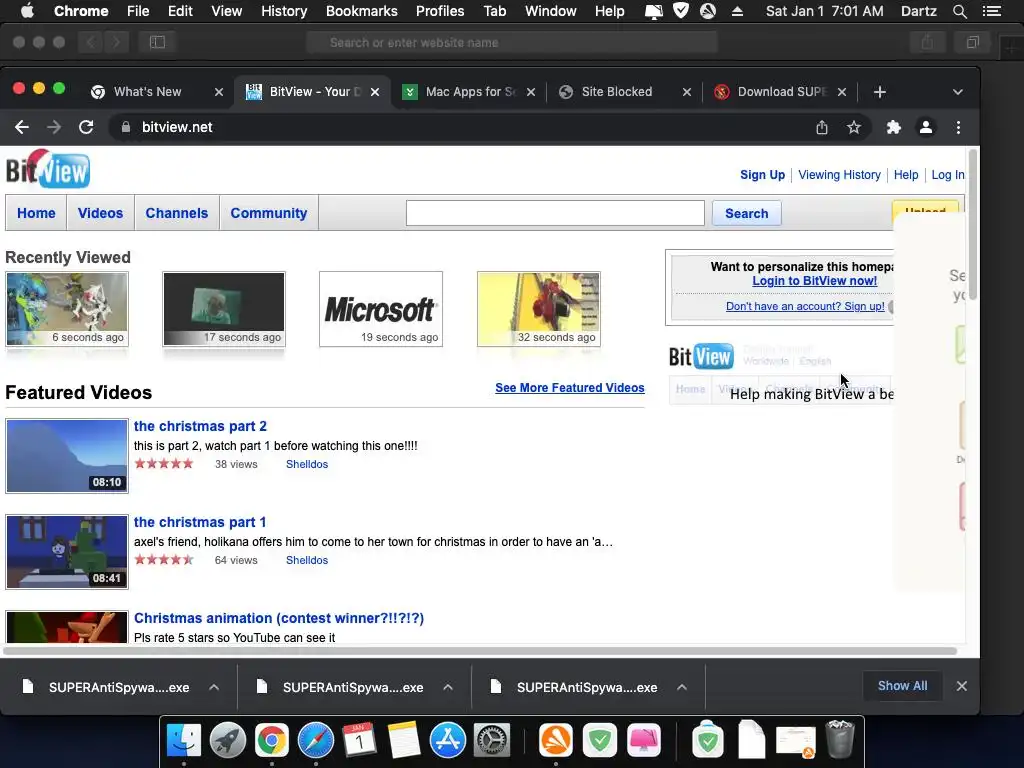Open Chrome in the Dock
1024x768 pixels.
pyautogui.click(x=272, y=741)
